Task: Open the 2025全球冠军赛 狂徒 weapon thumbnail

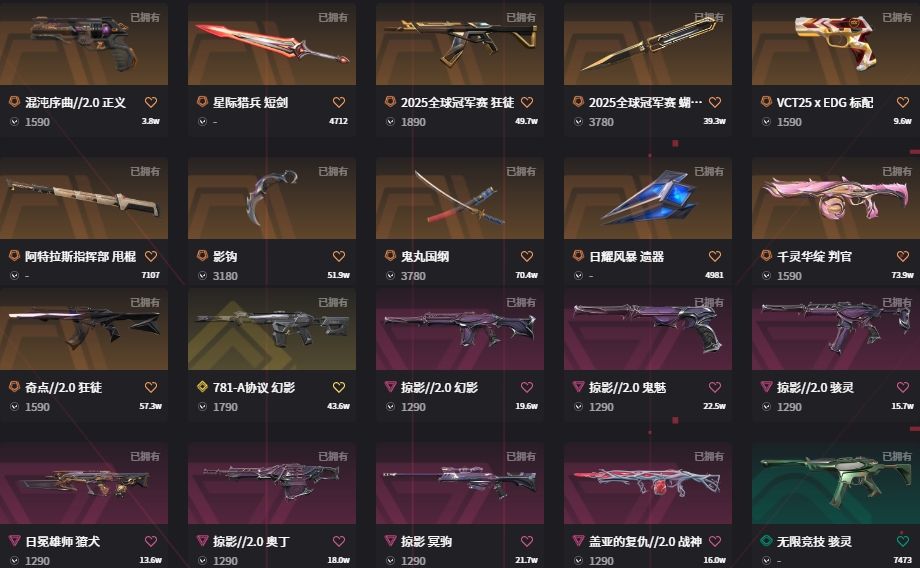Action: (459, 44)
